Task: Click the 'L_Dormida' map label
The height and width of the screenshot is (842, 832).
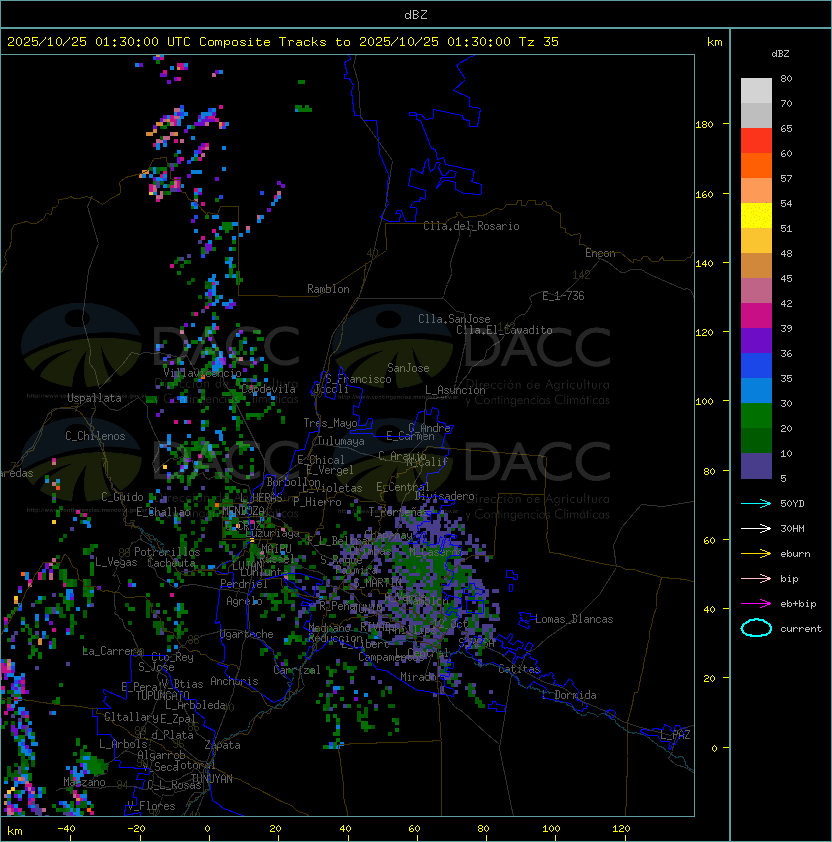Action: coord(569,695)
